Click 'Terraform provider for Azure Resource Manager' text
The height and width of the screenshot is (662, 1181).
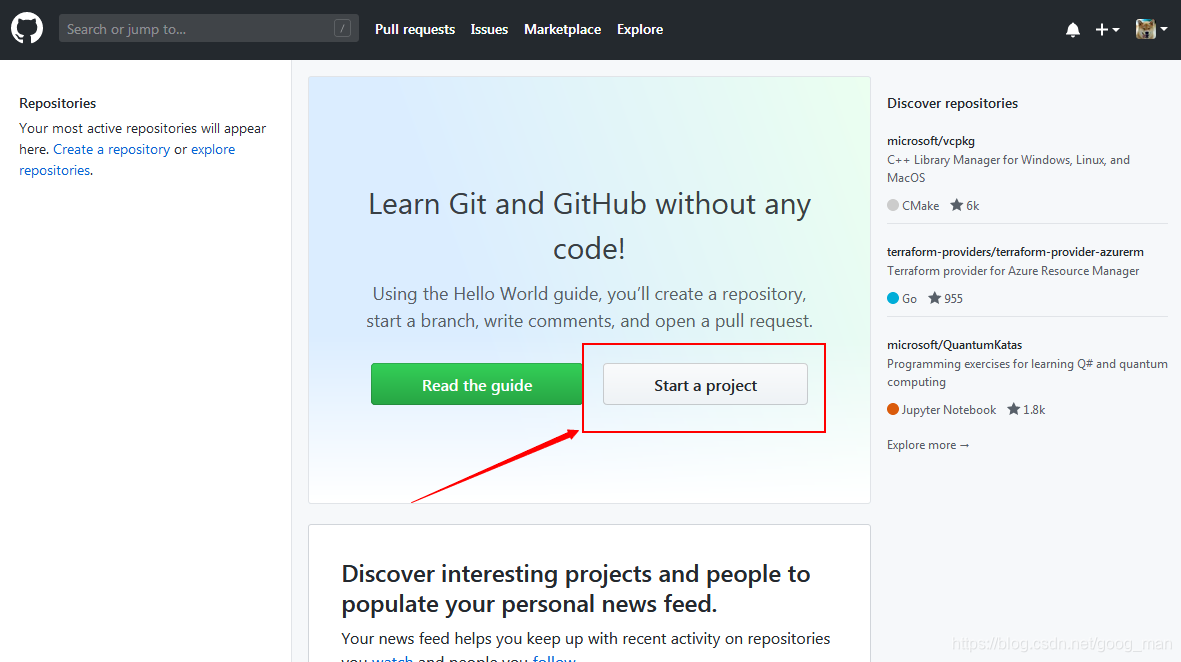pos(1013,271)
